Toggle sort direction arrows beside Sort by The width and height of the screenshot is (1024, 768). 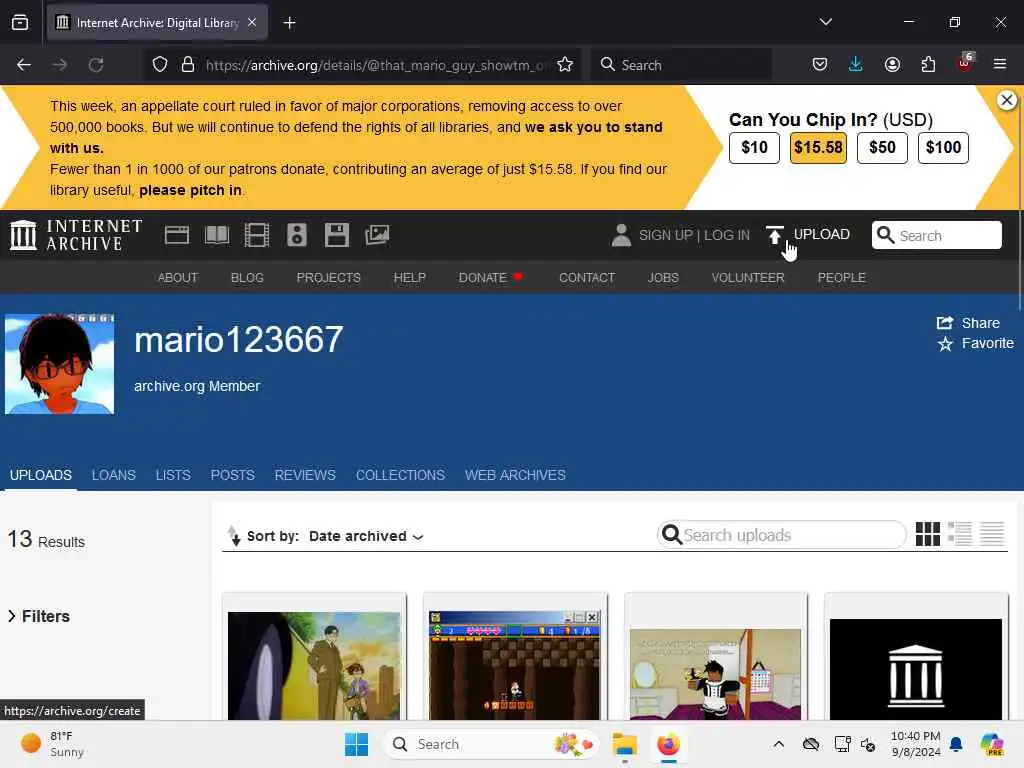point(234,536)
